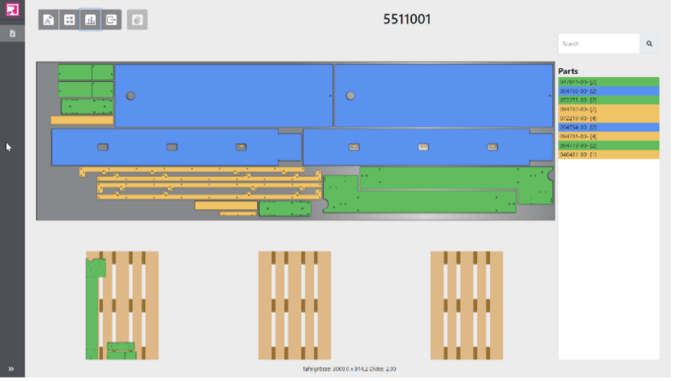
Task: Click the empty pallet on the right
Action: coord(467,305)
